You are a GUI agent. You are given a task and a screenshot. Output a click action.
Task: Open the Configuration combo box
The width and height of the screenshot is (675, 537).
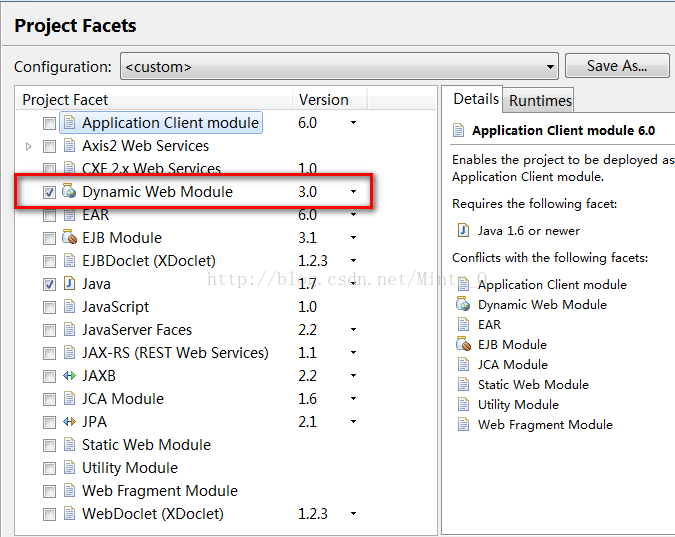(x=339, y=67)
